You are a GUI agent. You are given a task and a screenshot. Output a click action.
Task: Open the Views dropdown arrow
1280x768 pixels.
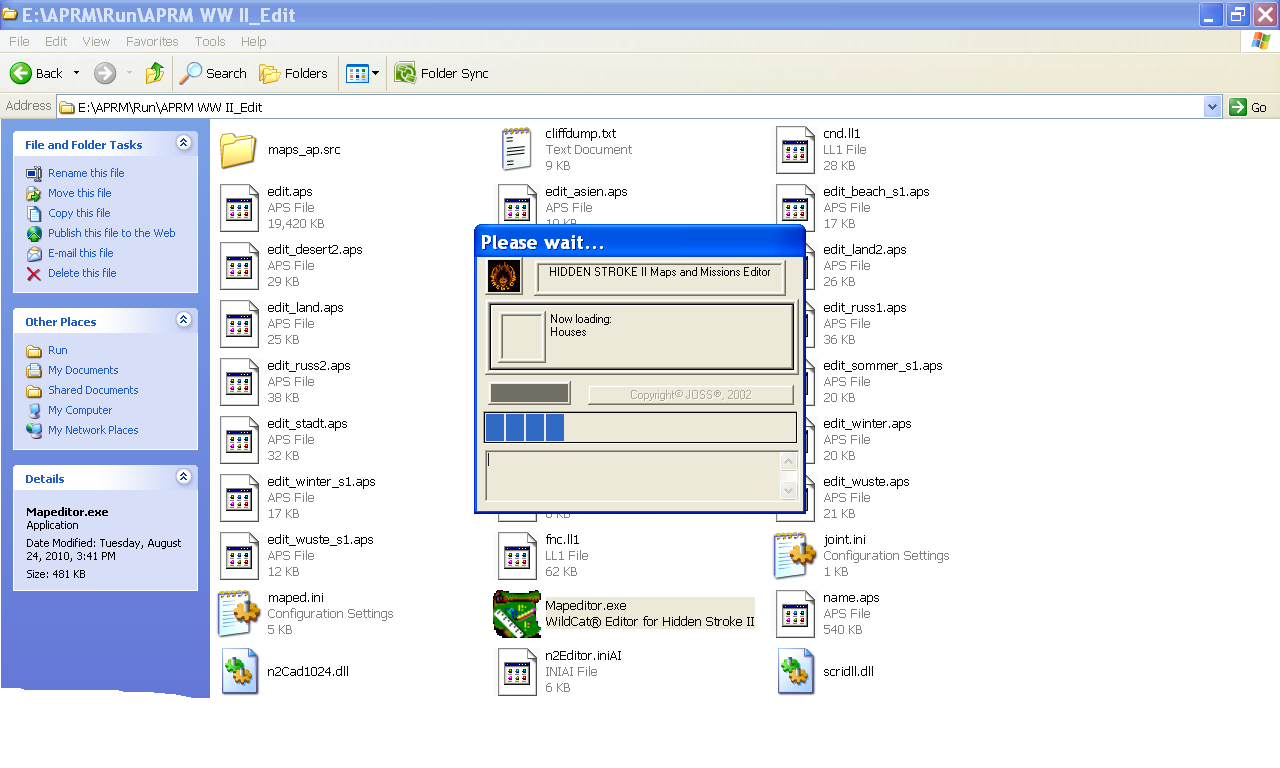[x=376, y=73]
